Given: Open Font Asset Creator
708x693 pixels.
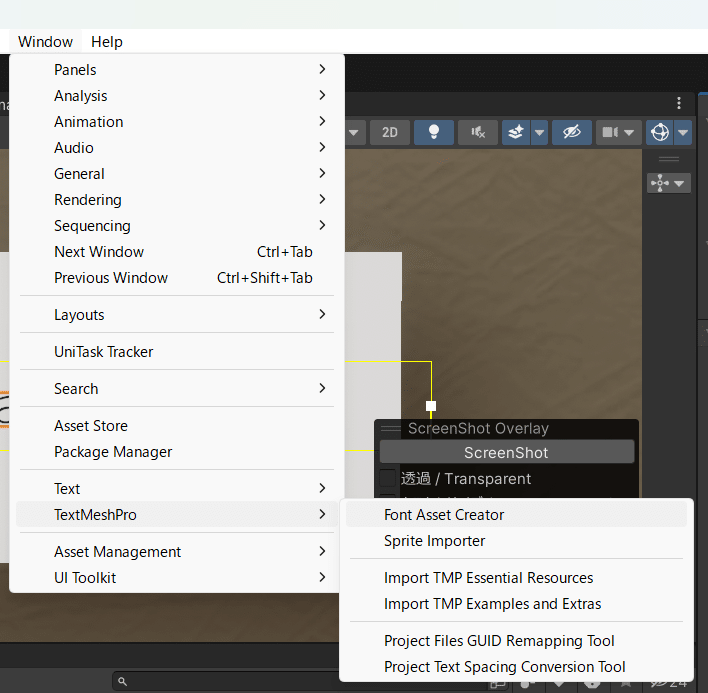Looking at the screenshot, I should click(x=516, y=515).
